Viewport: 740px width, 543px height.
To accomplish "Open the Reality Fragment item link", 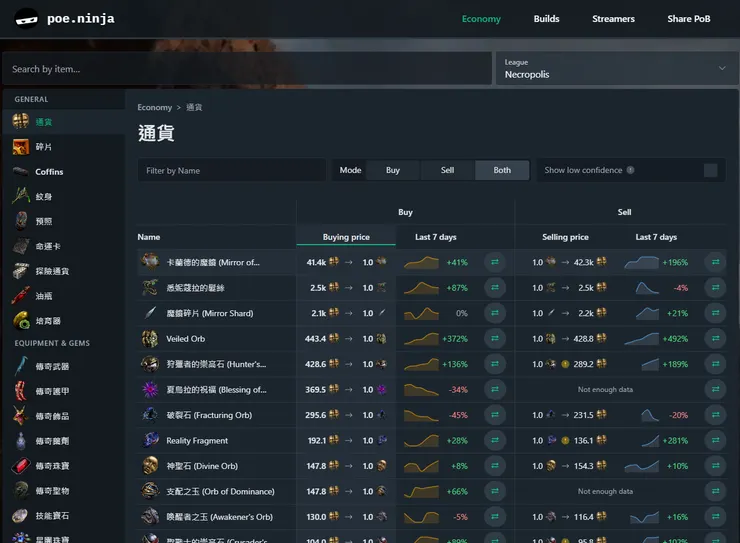I will [197, 441].
